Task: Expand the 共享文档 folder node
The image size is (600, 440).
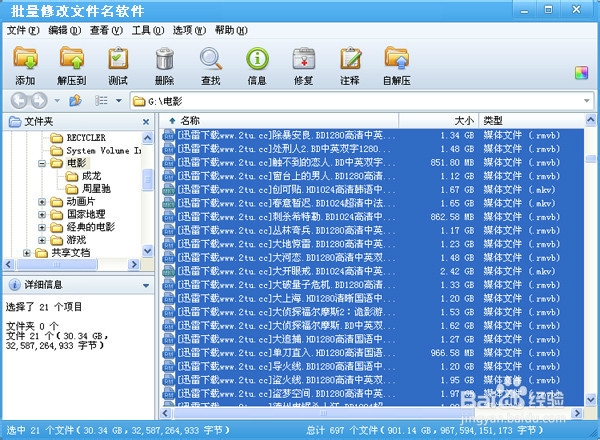Action: click(26, 253)
